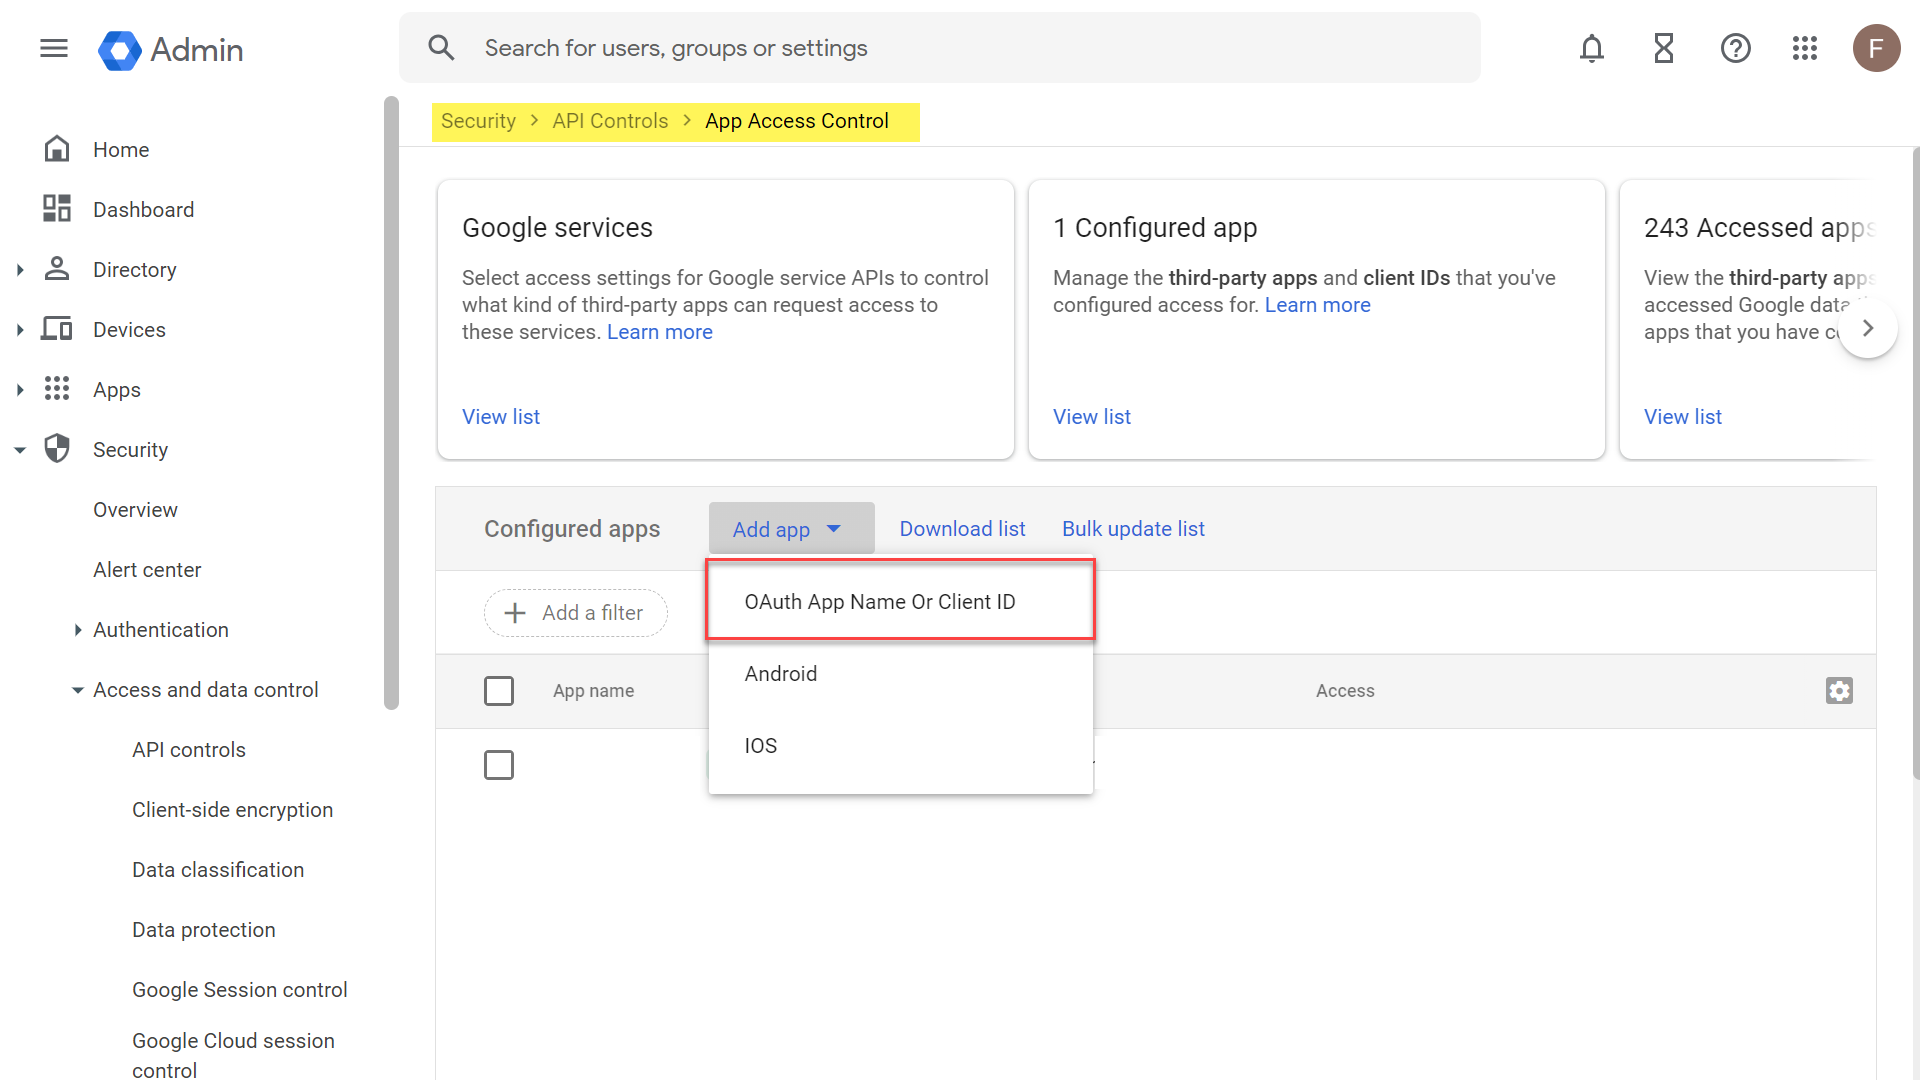Learn more about configured apps
This screenshot has width=1920, height=1080.
1318,305
